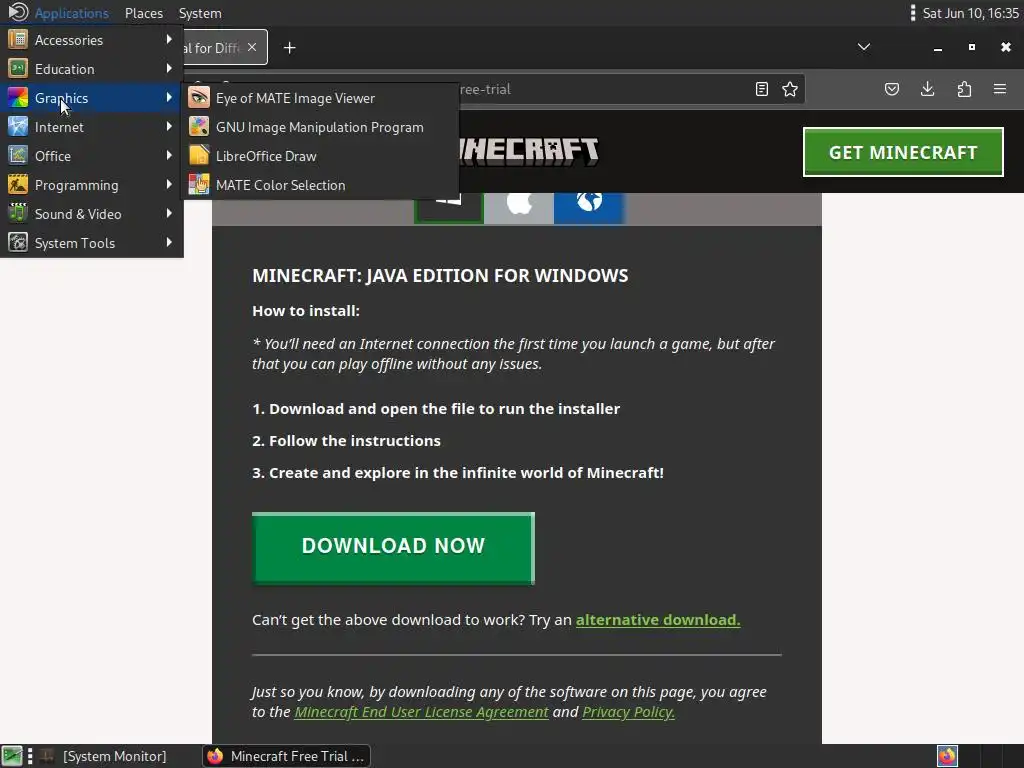Expand the Office submenu arrow
The width and height of the screenshot is (1024, 768).
169,155
